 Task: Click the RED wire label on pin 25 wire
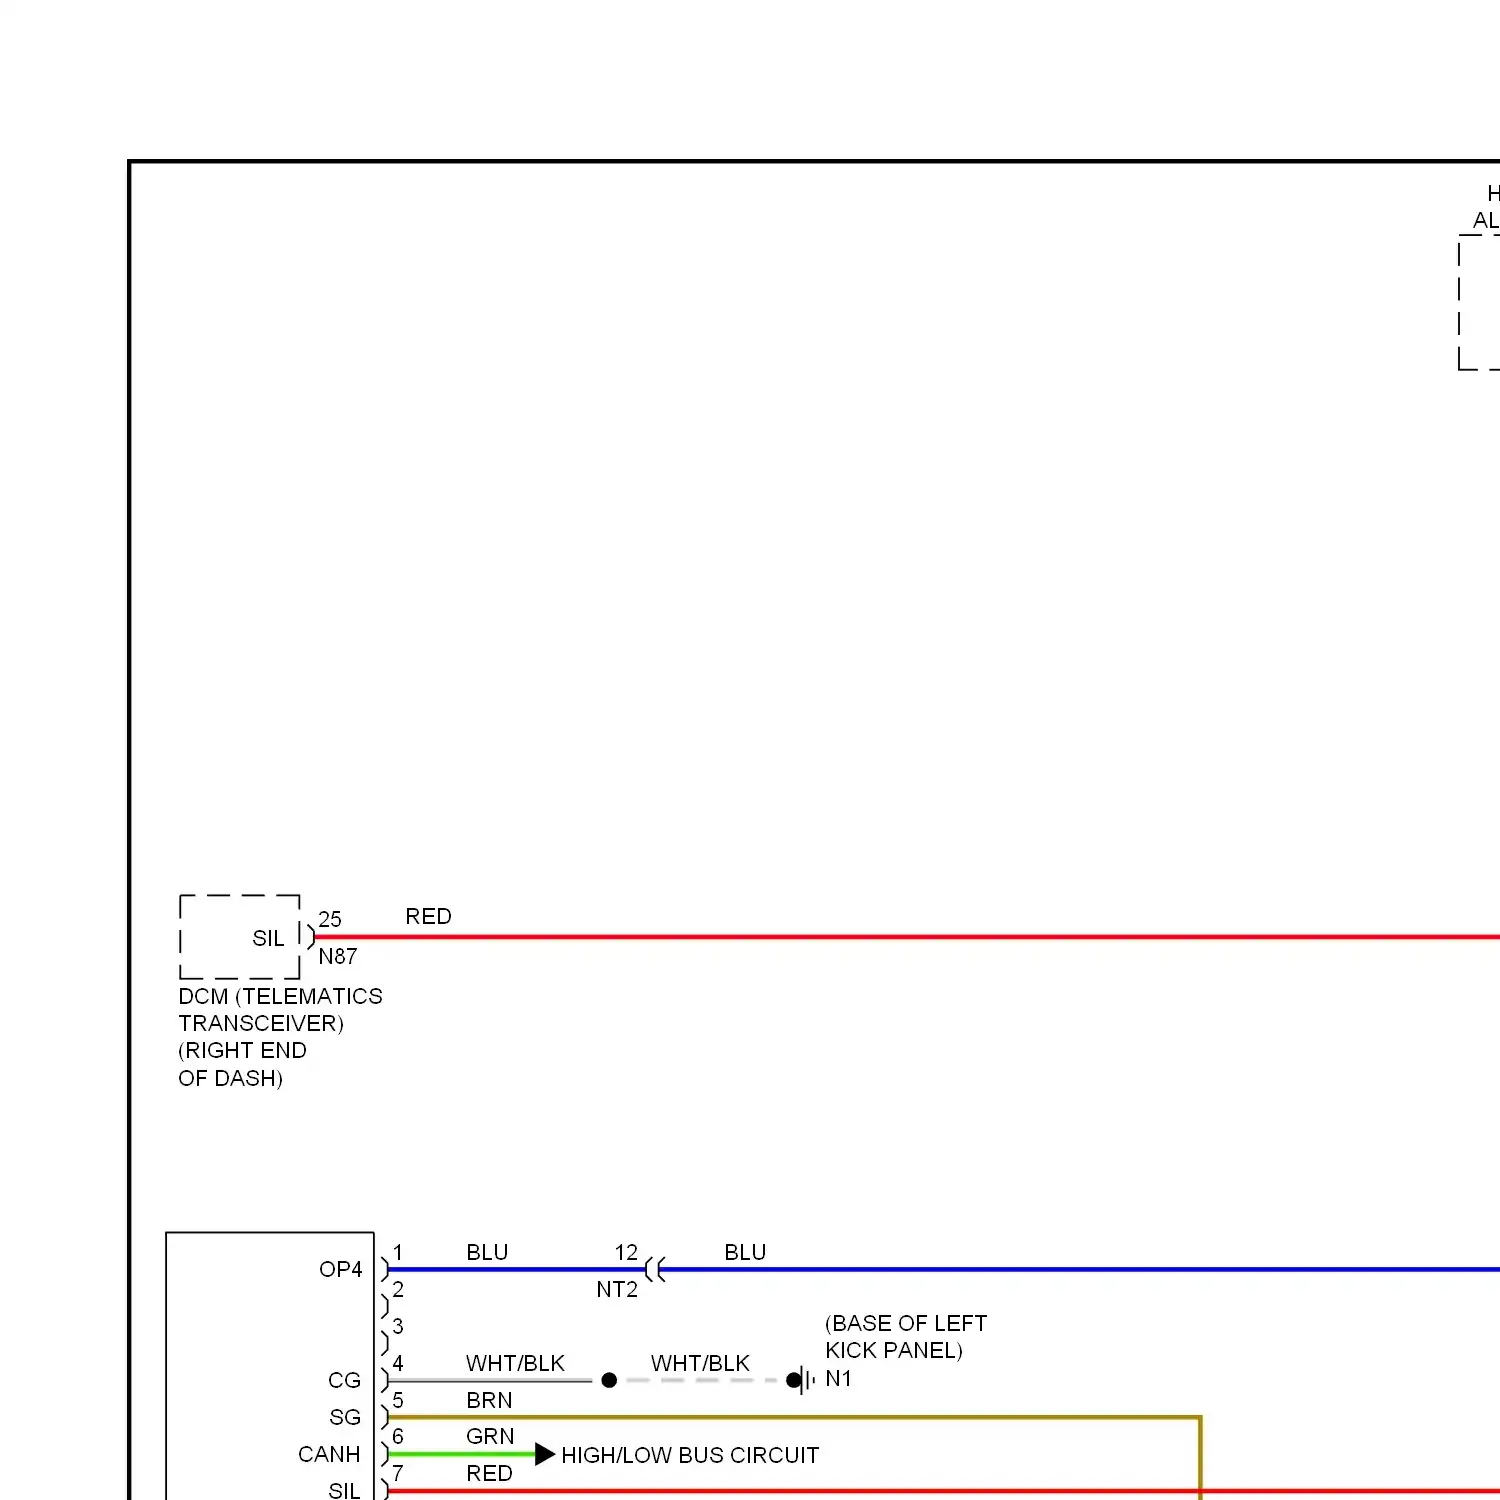click(428, 916)
